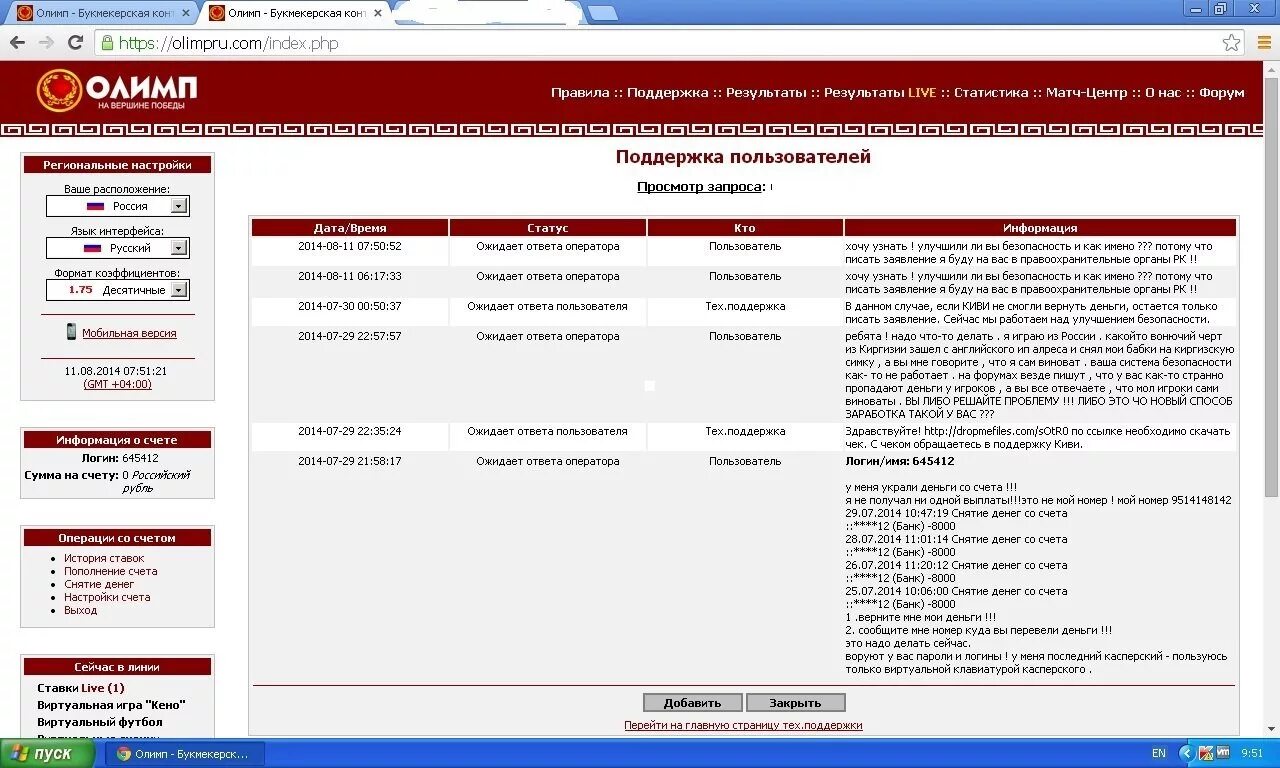Close the first Олимп browser tab
Image resolution: width=1280 pixels, height=768 pixels.
pyautogui.click(x=185, y=13)
